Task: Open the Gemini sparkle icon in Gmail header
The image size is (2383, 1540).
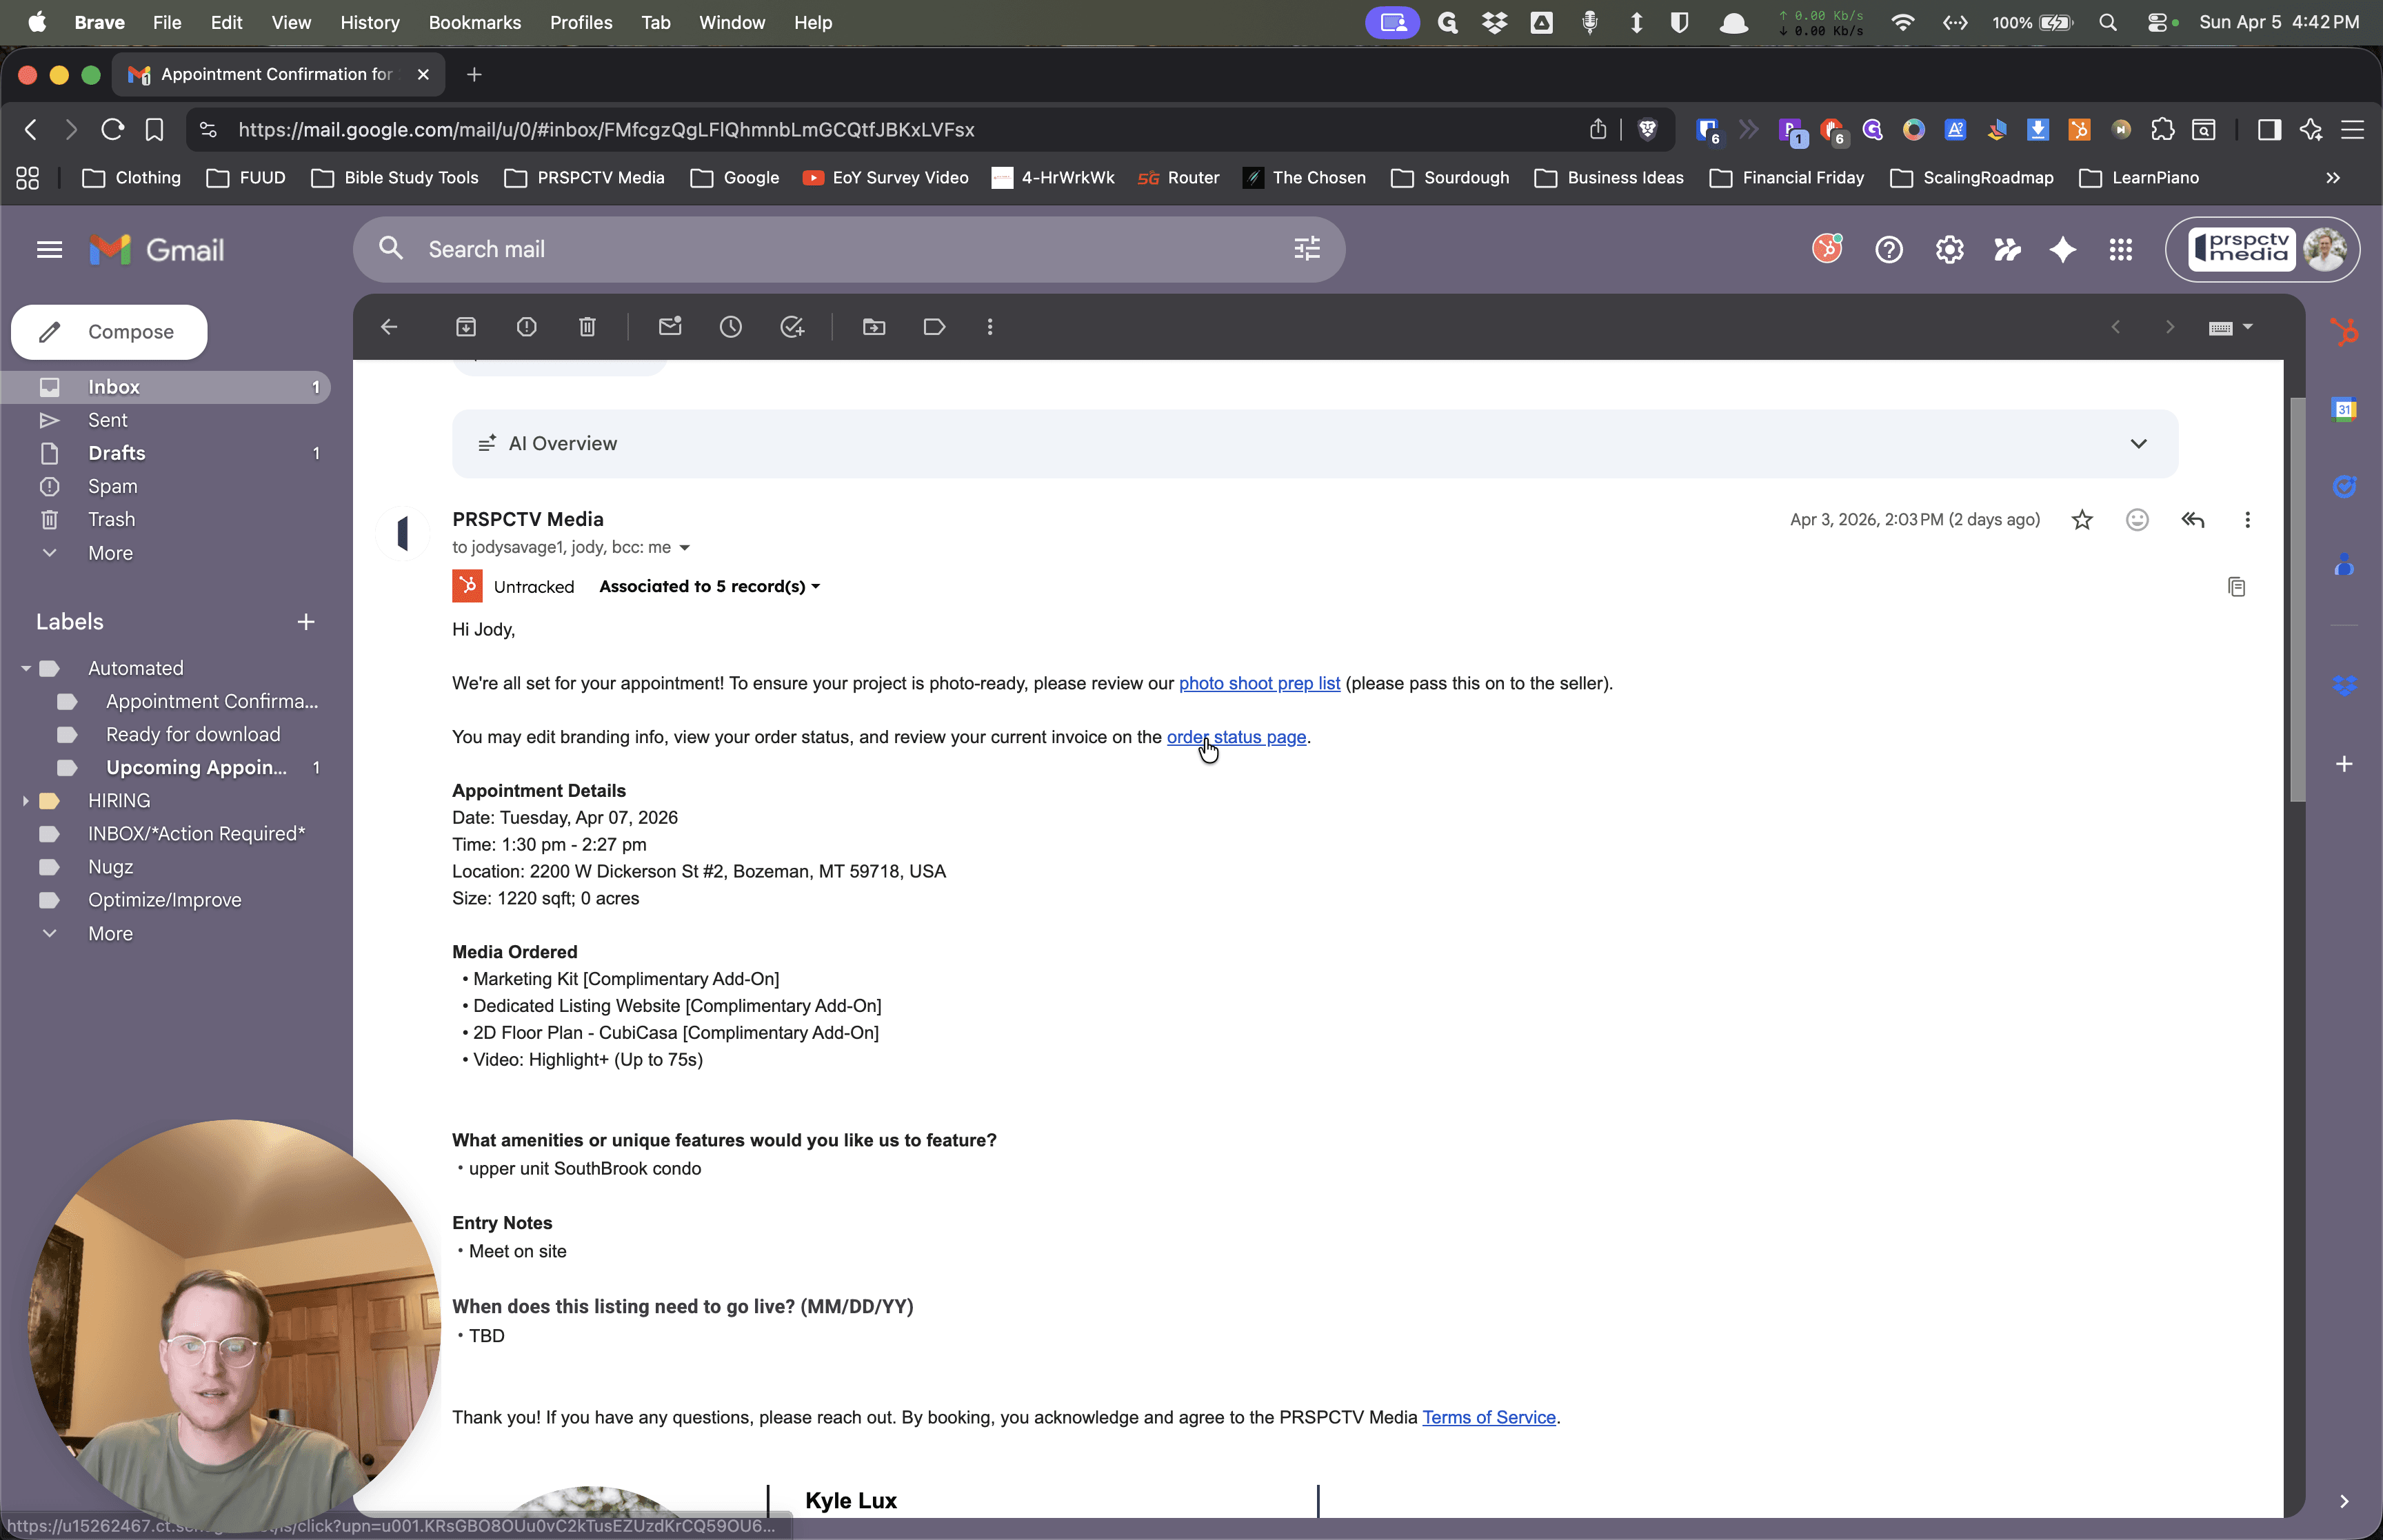Action: tap(2063, 250)
